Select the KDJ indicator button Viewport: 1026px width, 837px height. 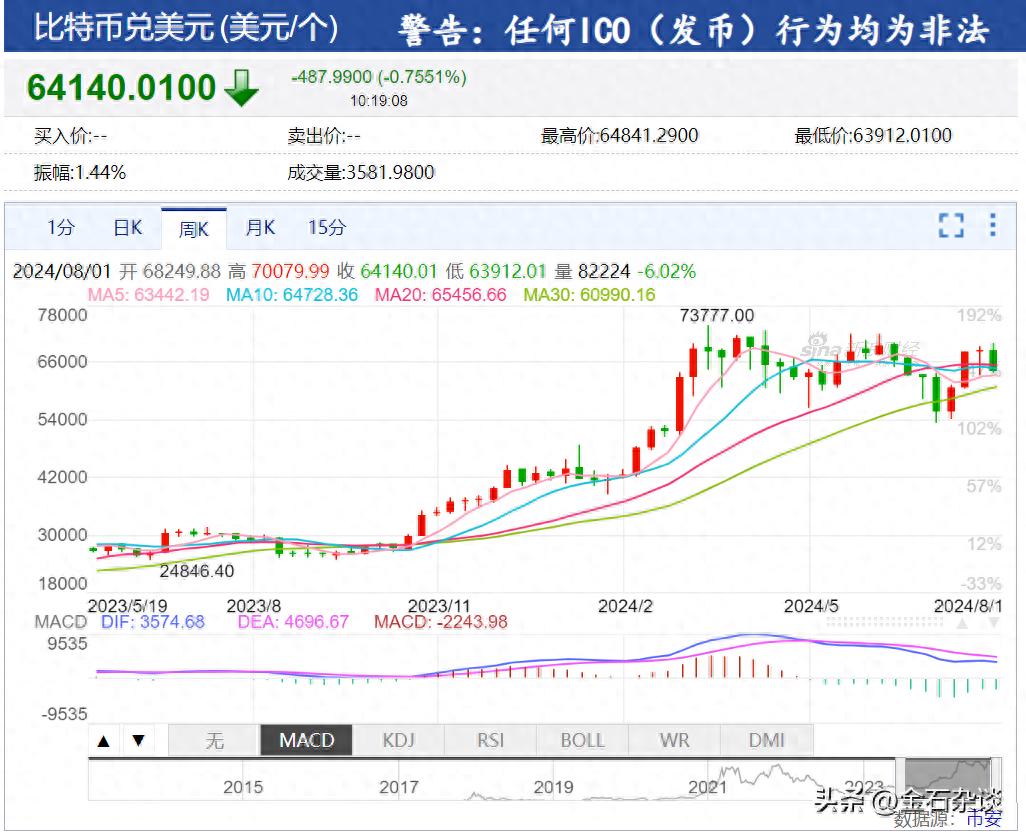pos(398,740)
